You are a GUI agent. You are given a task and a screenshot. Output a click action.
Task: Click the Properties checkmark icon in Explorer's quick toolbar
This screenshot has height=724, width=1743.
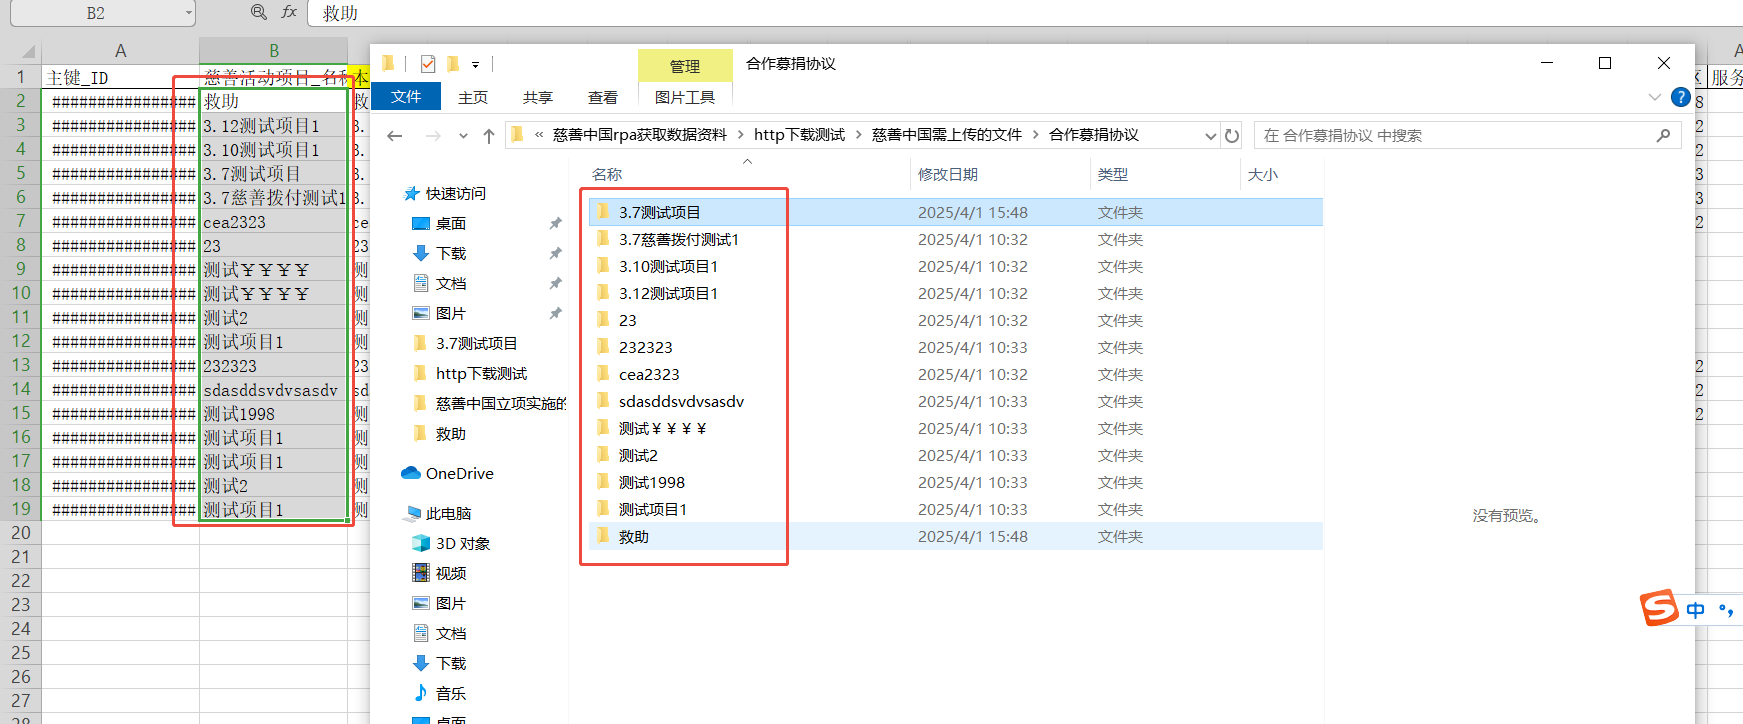pos(428,64)
